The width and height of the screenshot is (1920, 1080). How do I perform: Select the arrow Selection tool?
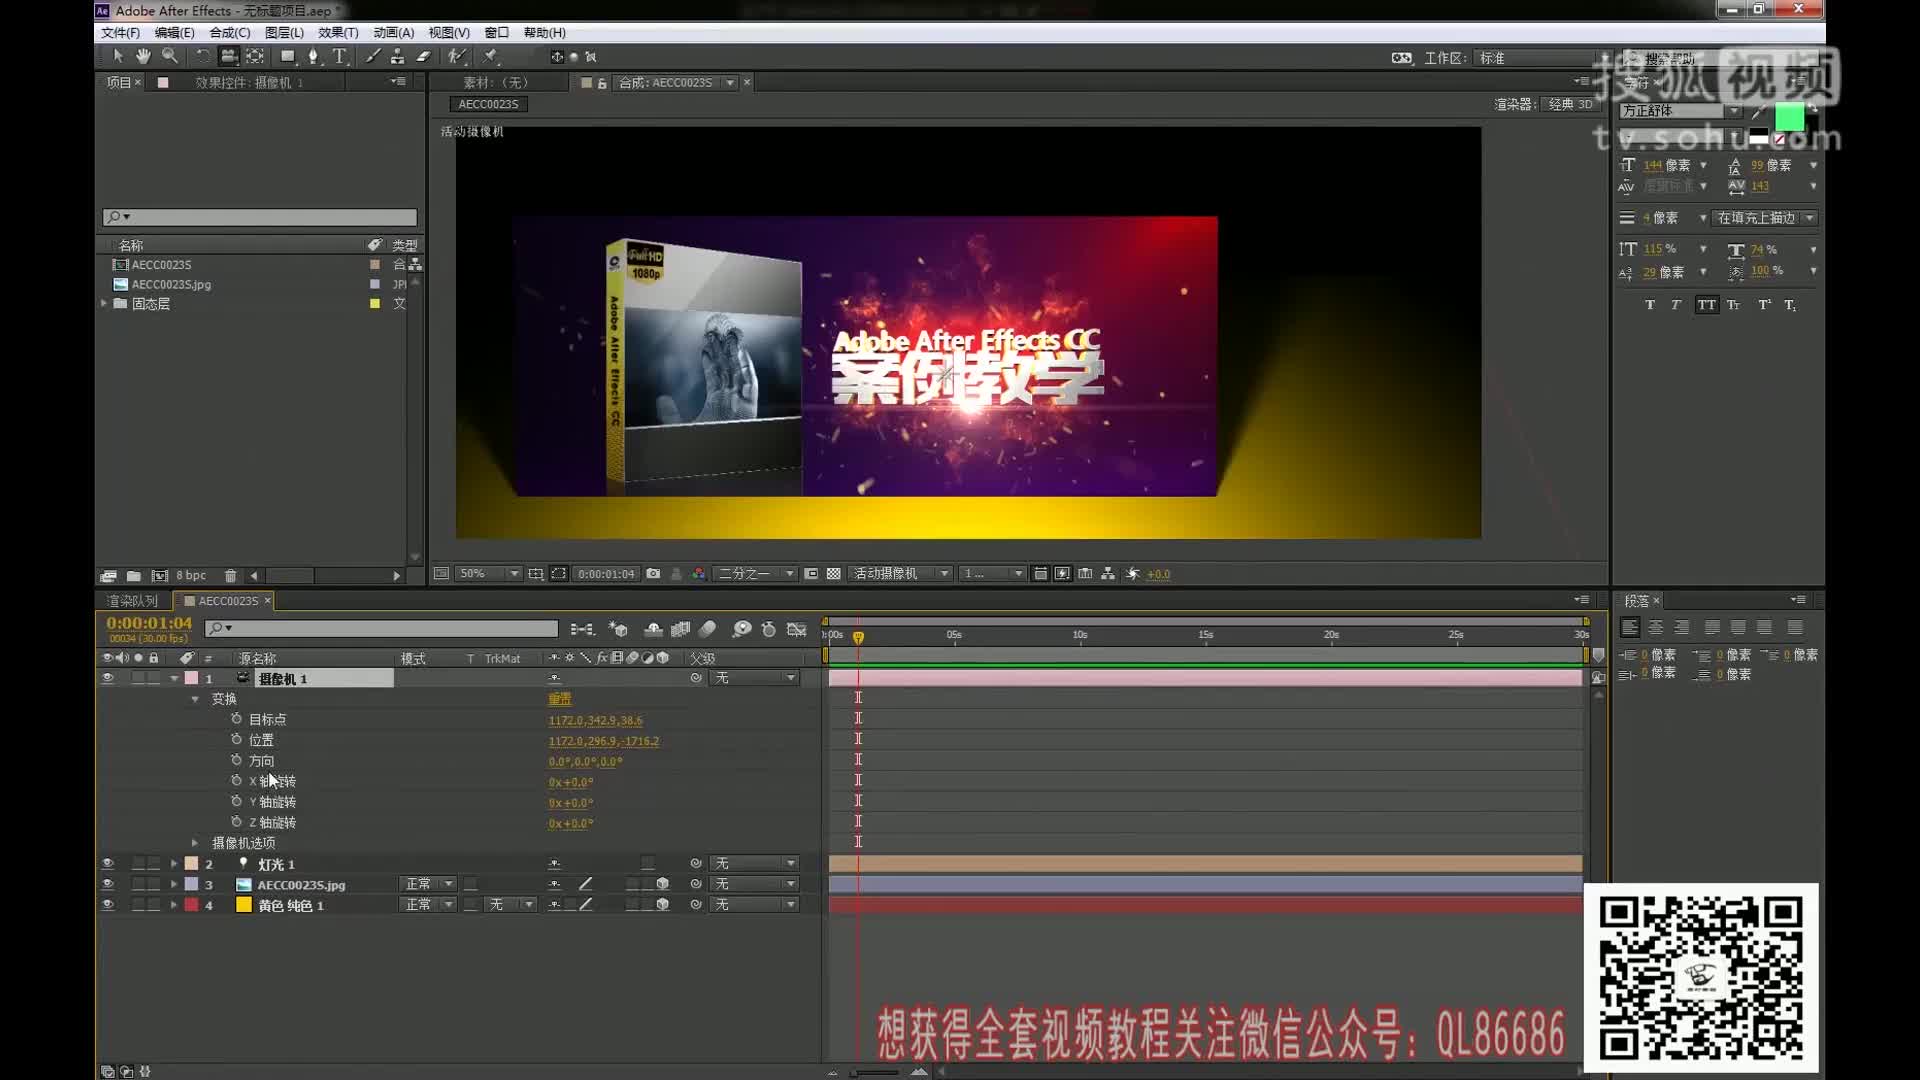[117, 56]
